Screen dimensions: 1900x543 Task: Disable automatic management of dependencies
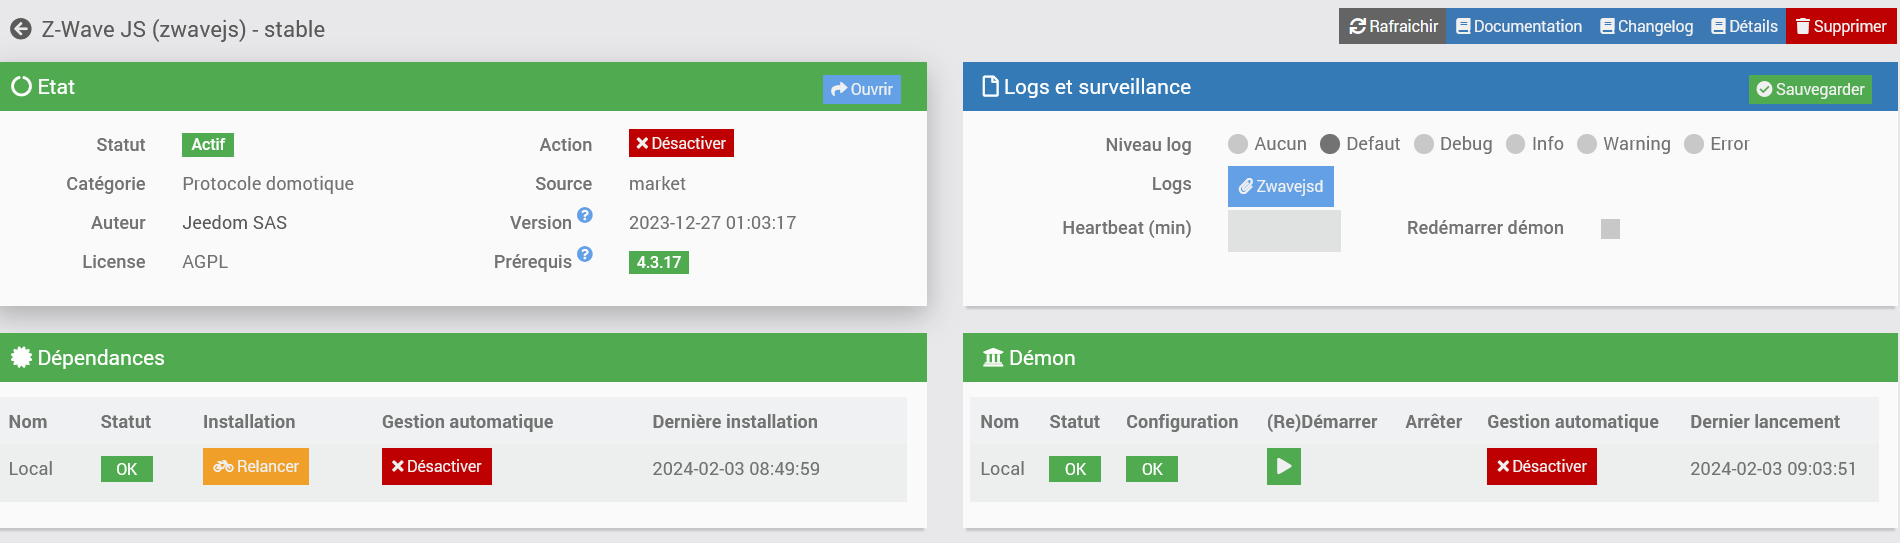[x=437, y=466]
